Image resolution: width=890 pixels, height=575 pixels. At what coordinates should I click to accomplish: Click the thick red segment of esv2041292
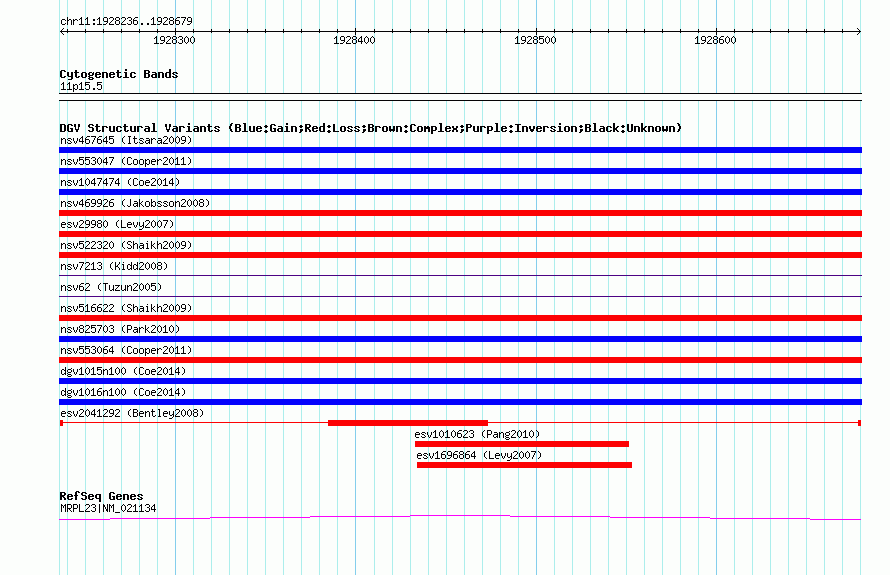[x=408, y=423]
